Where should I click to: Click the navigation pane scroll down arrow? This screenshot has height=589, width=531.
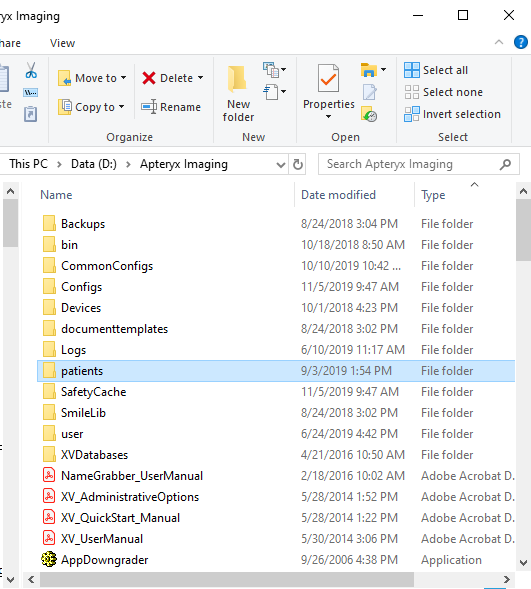[x=11, y=580]
